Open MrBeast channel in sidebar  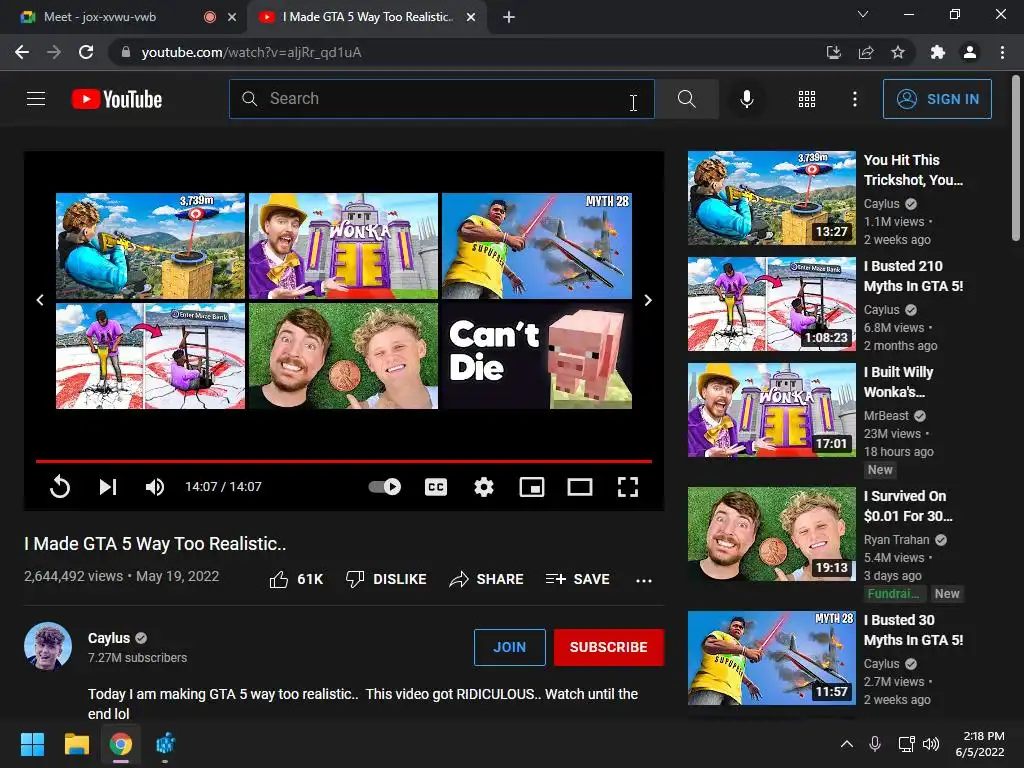[886, 415]
